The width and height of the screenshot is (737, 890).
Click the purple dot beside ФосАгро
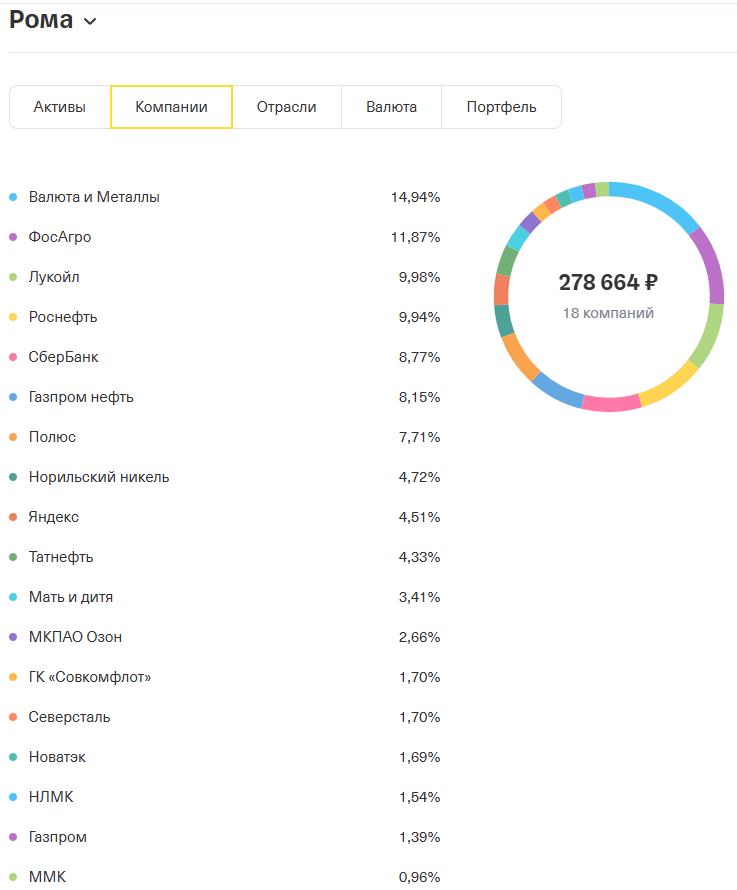click(x=13, y=237)
